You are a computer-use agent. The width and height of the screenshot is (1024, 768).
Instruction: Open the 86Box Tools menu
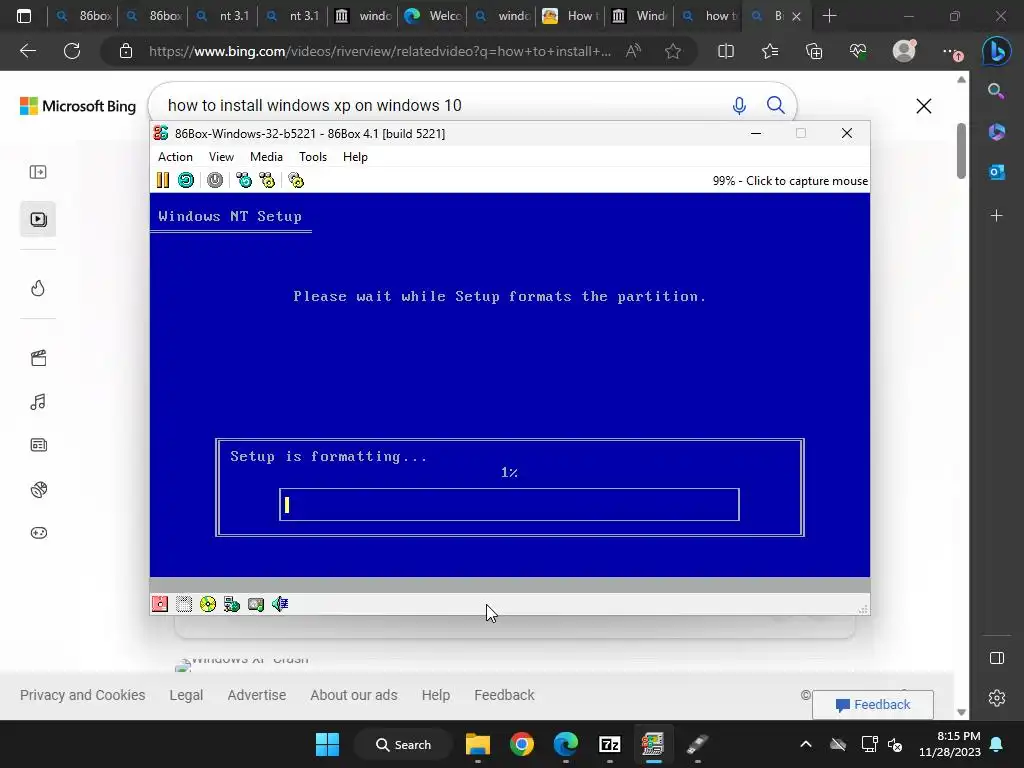313,157
